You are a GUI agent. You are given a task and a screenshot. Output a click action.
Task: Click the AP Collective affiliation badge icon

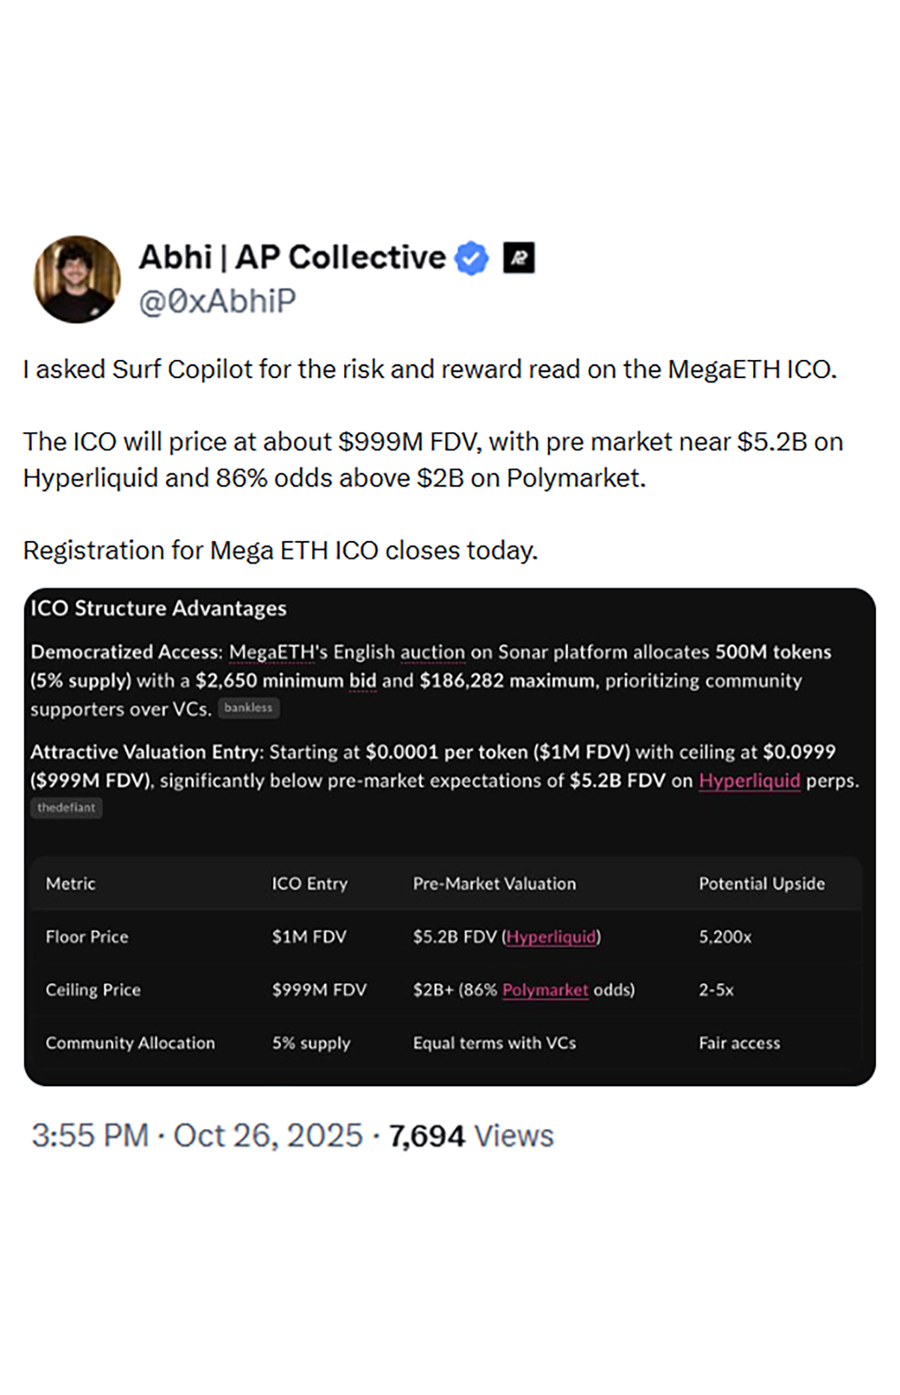[518, 258]
